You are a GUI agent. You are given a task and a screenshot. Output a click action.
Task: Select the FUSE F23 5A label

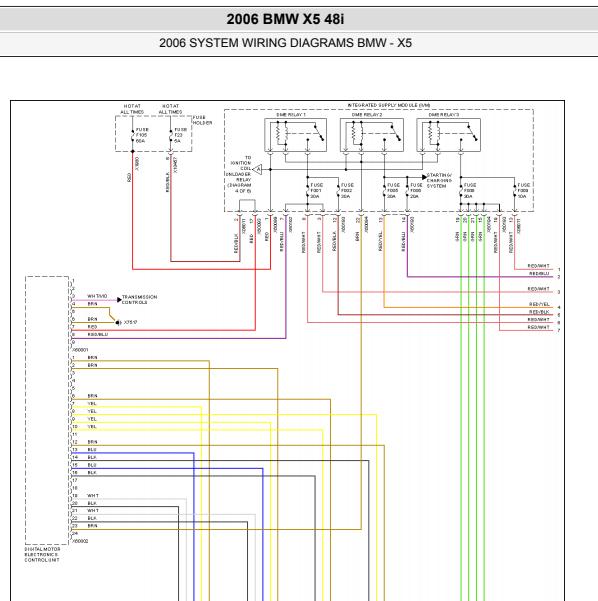point(180,135)
